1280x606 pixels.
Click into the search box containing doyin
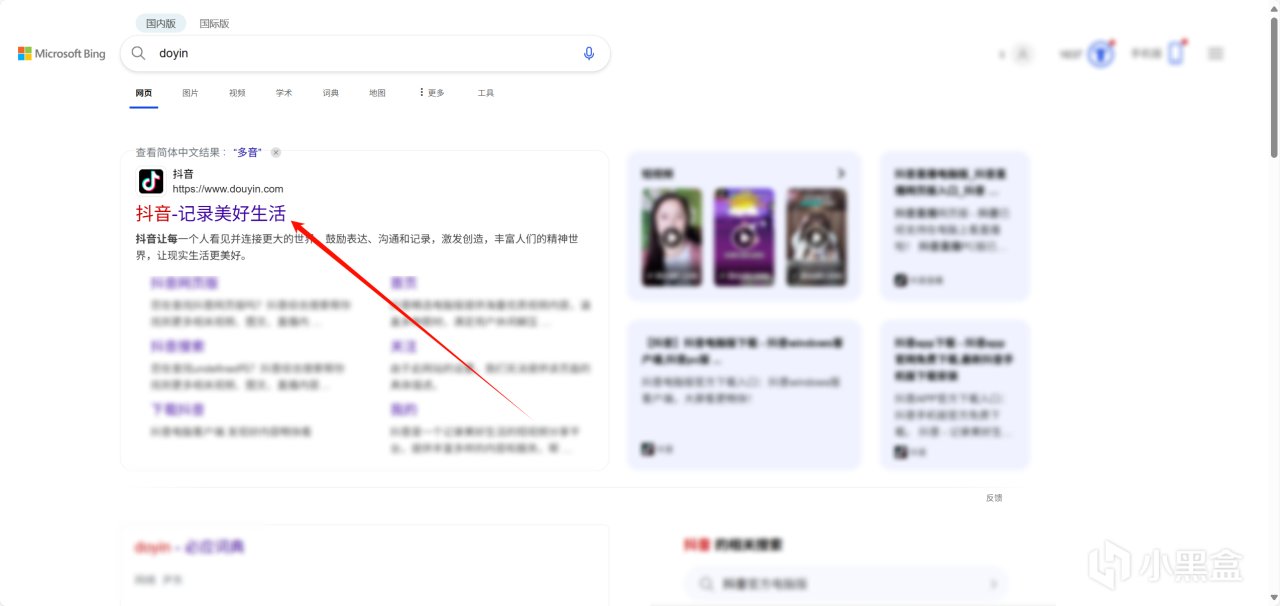[365, 53]
